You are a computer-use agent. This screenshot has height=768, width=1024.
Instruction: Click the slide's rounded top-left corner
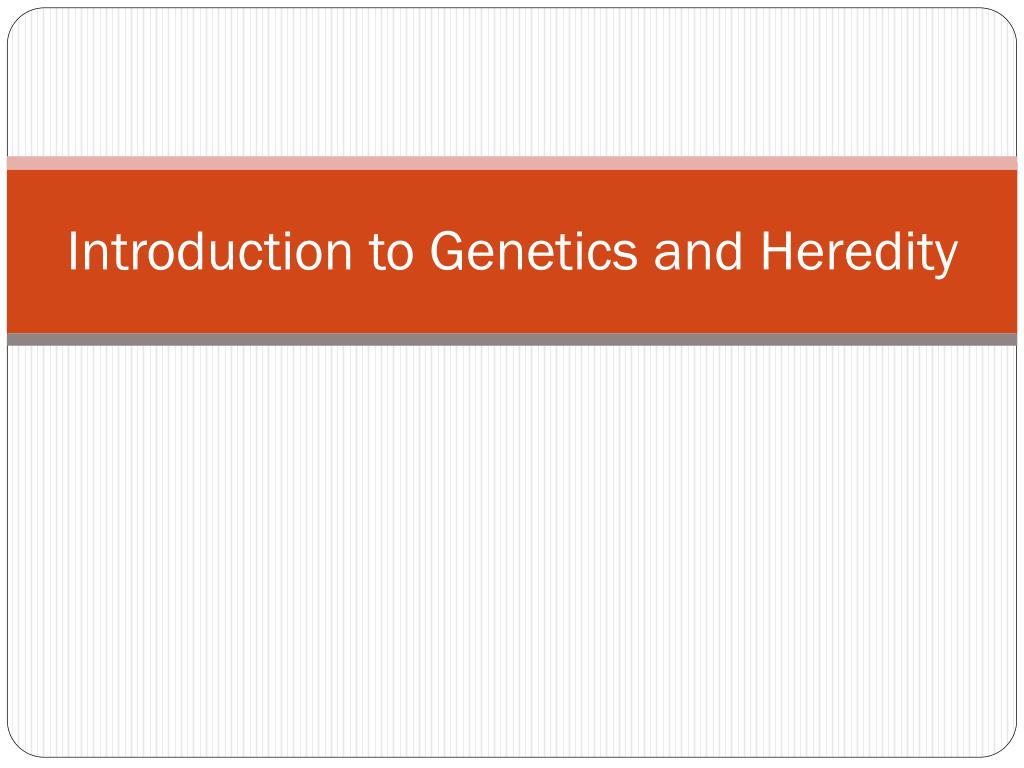[x=20, y=20]
